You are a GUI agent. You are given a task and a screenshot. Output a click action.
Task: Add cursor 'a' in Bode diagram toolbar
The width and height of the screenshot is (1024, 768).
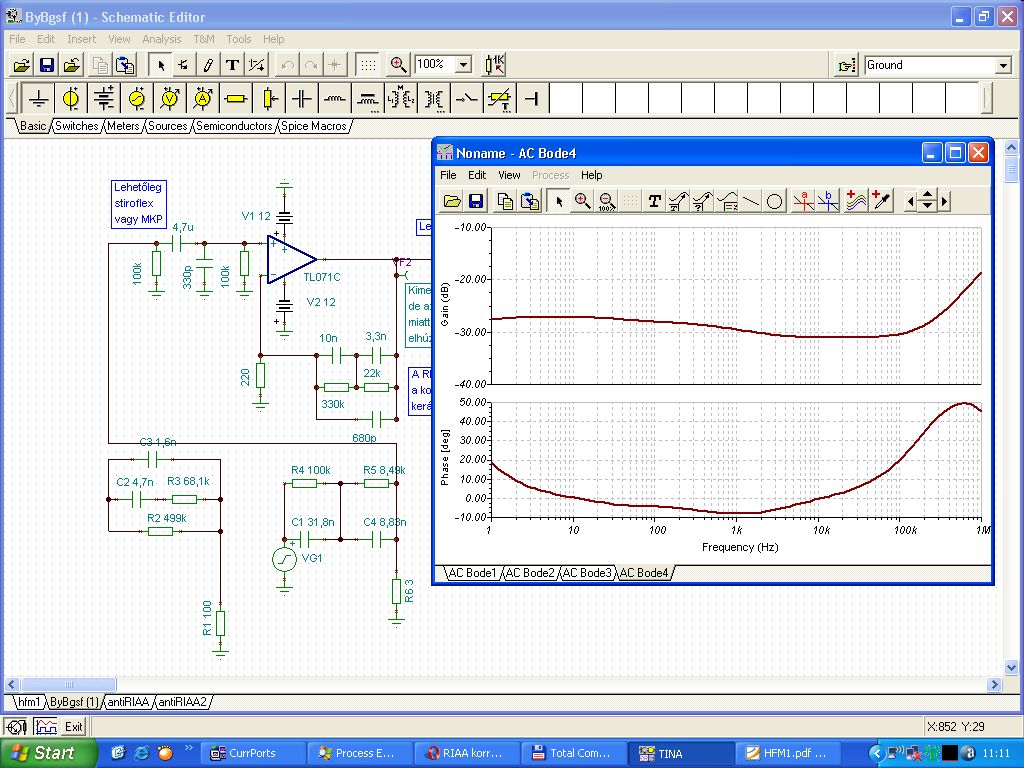tap(803, 201)
